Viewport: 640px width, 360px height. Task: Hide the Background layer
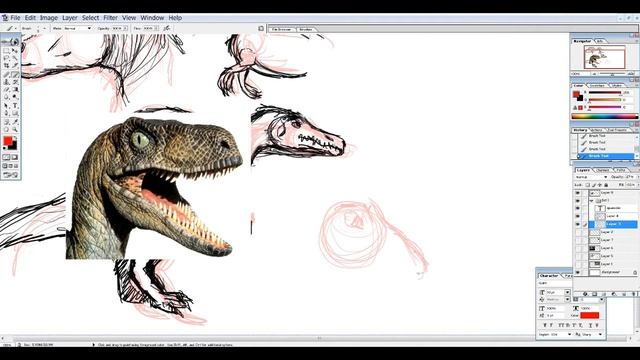click(578, 272)
